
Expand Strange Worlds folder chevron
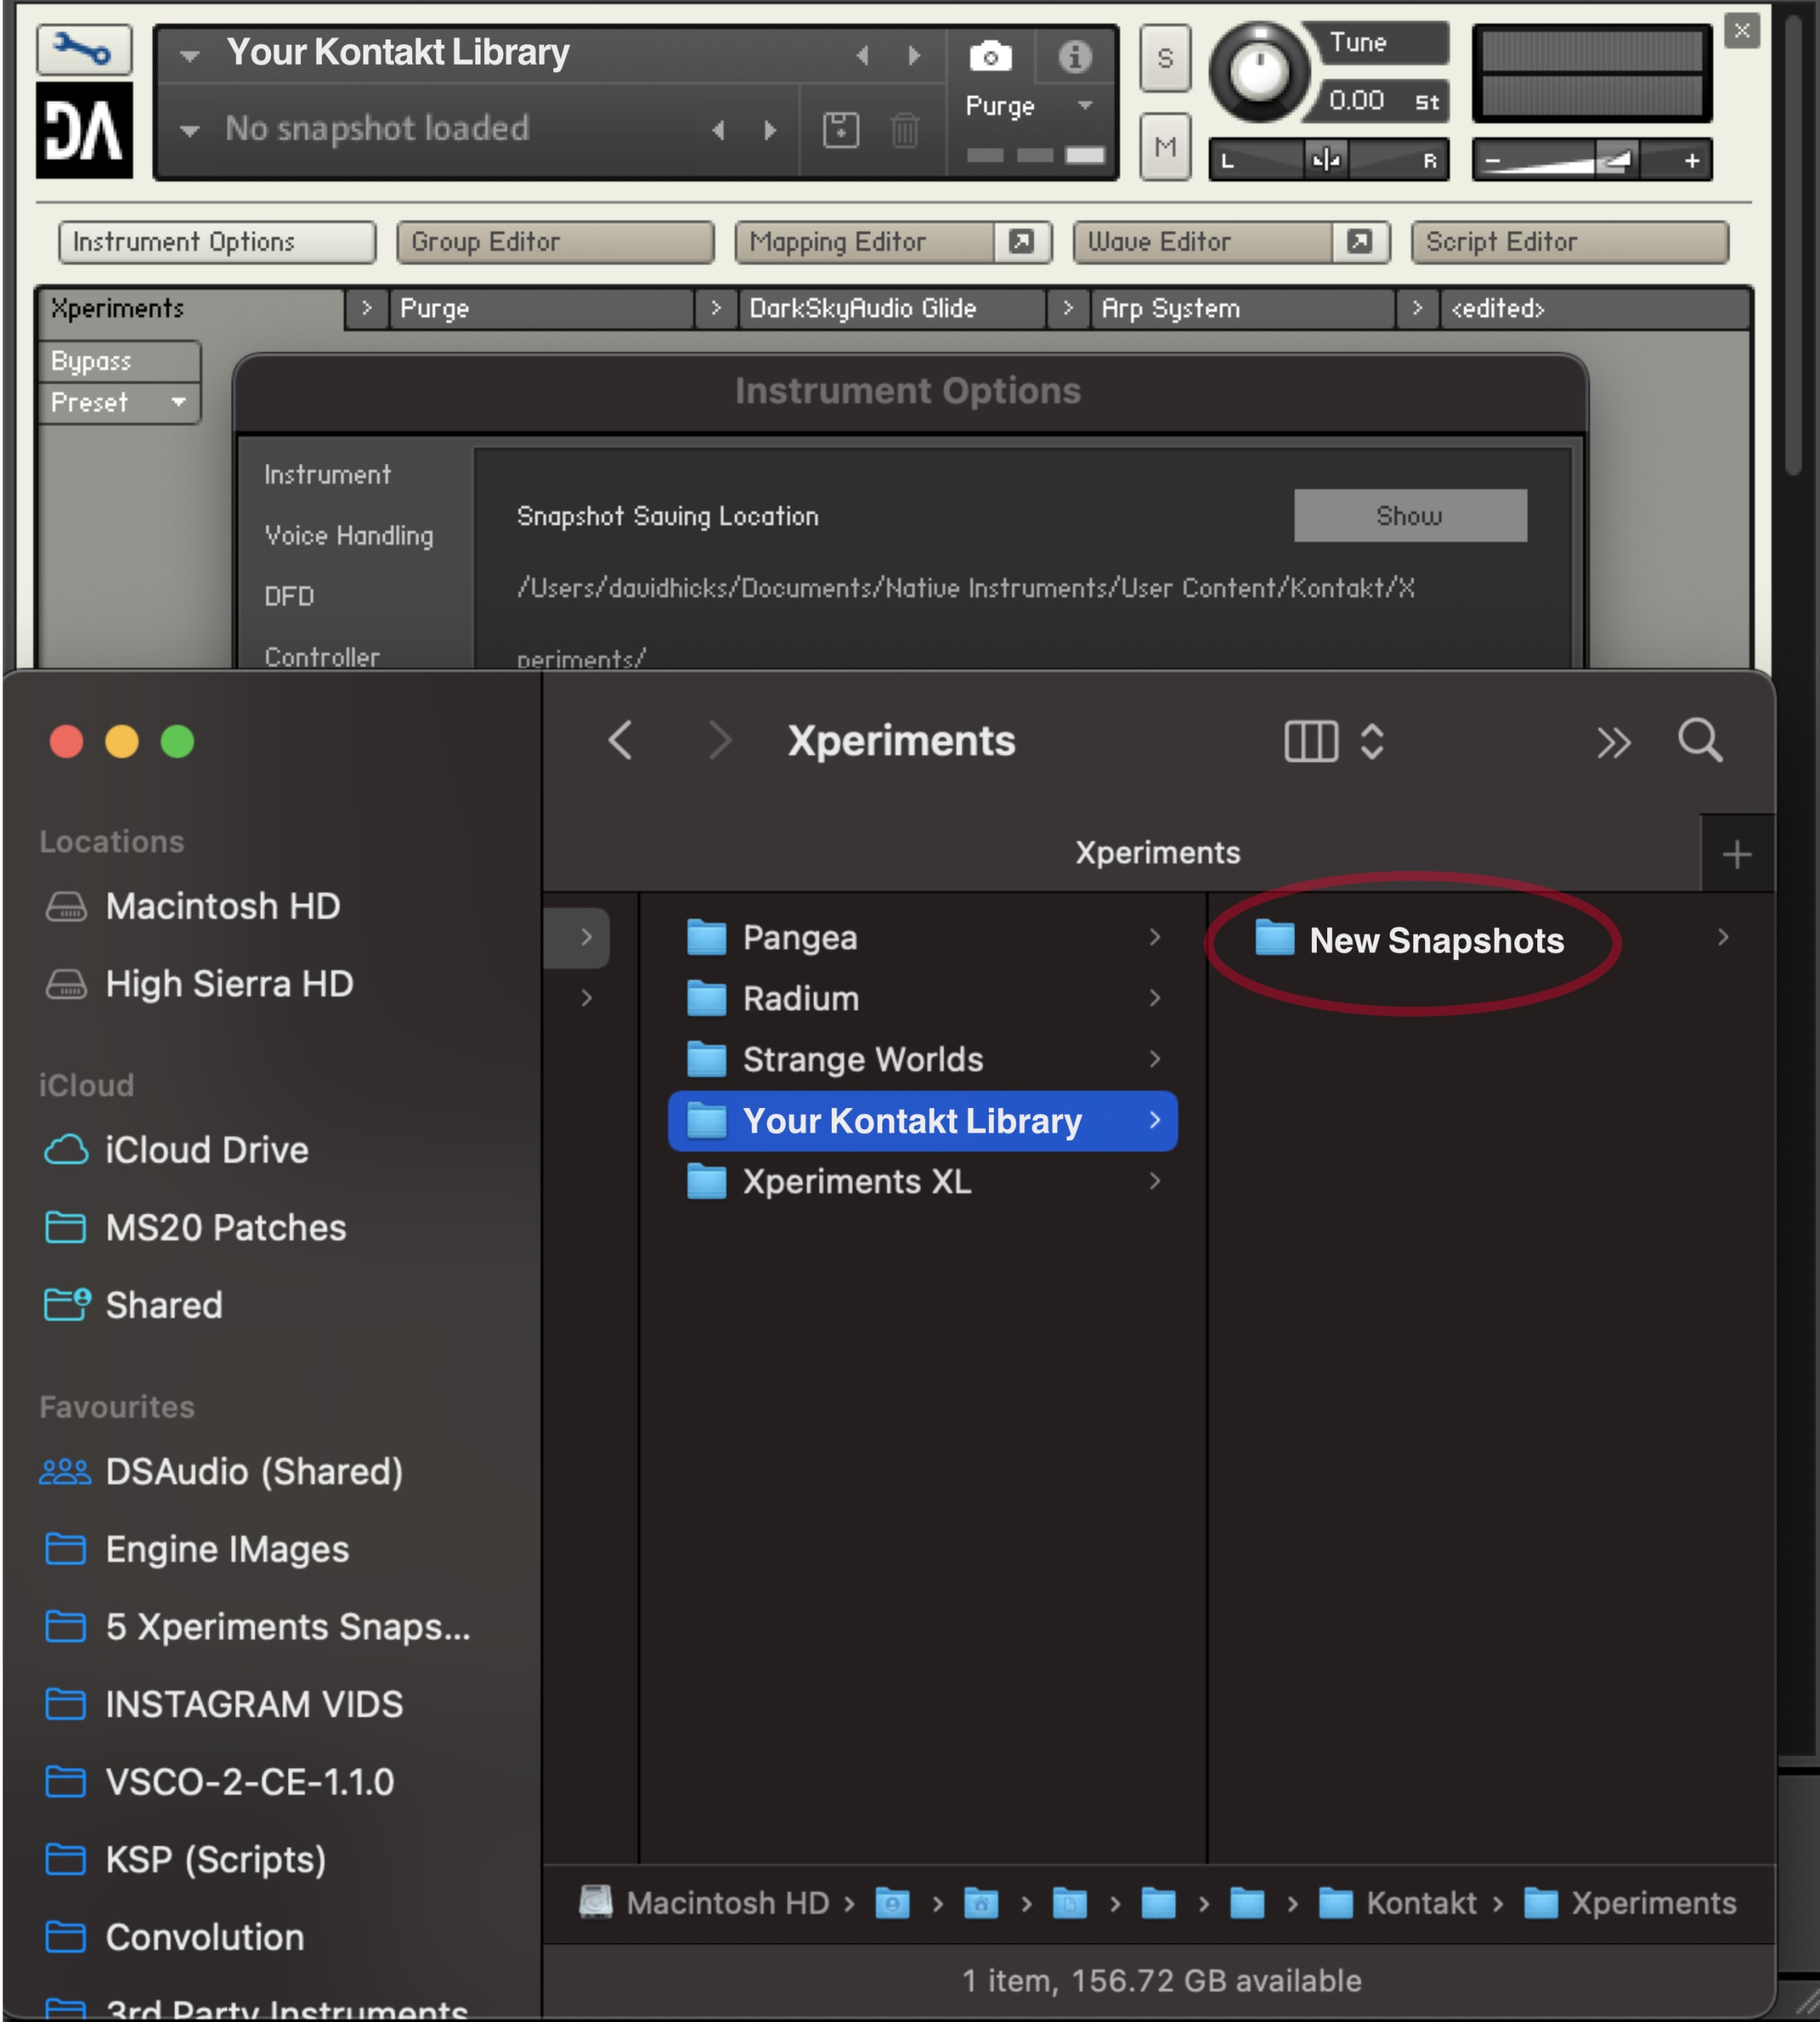[x=1155, y=1059]
